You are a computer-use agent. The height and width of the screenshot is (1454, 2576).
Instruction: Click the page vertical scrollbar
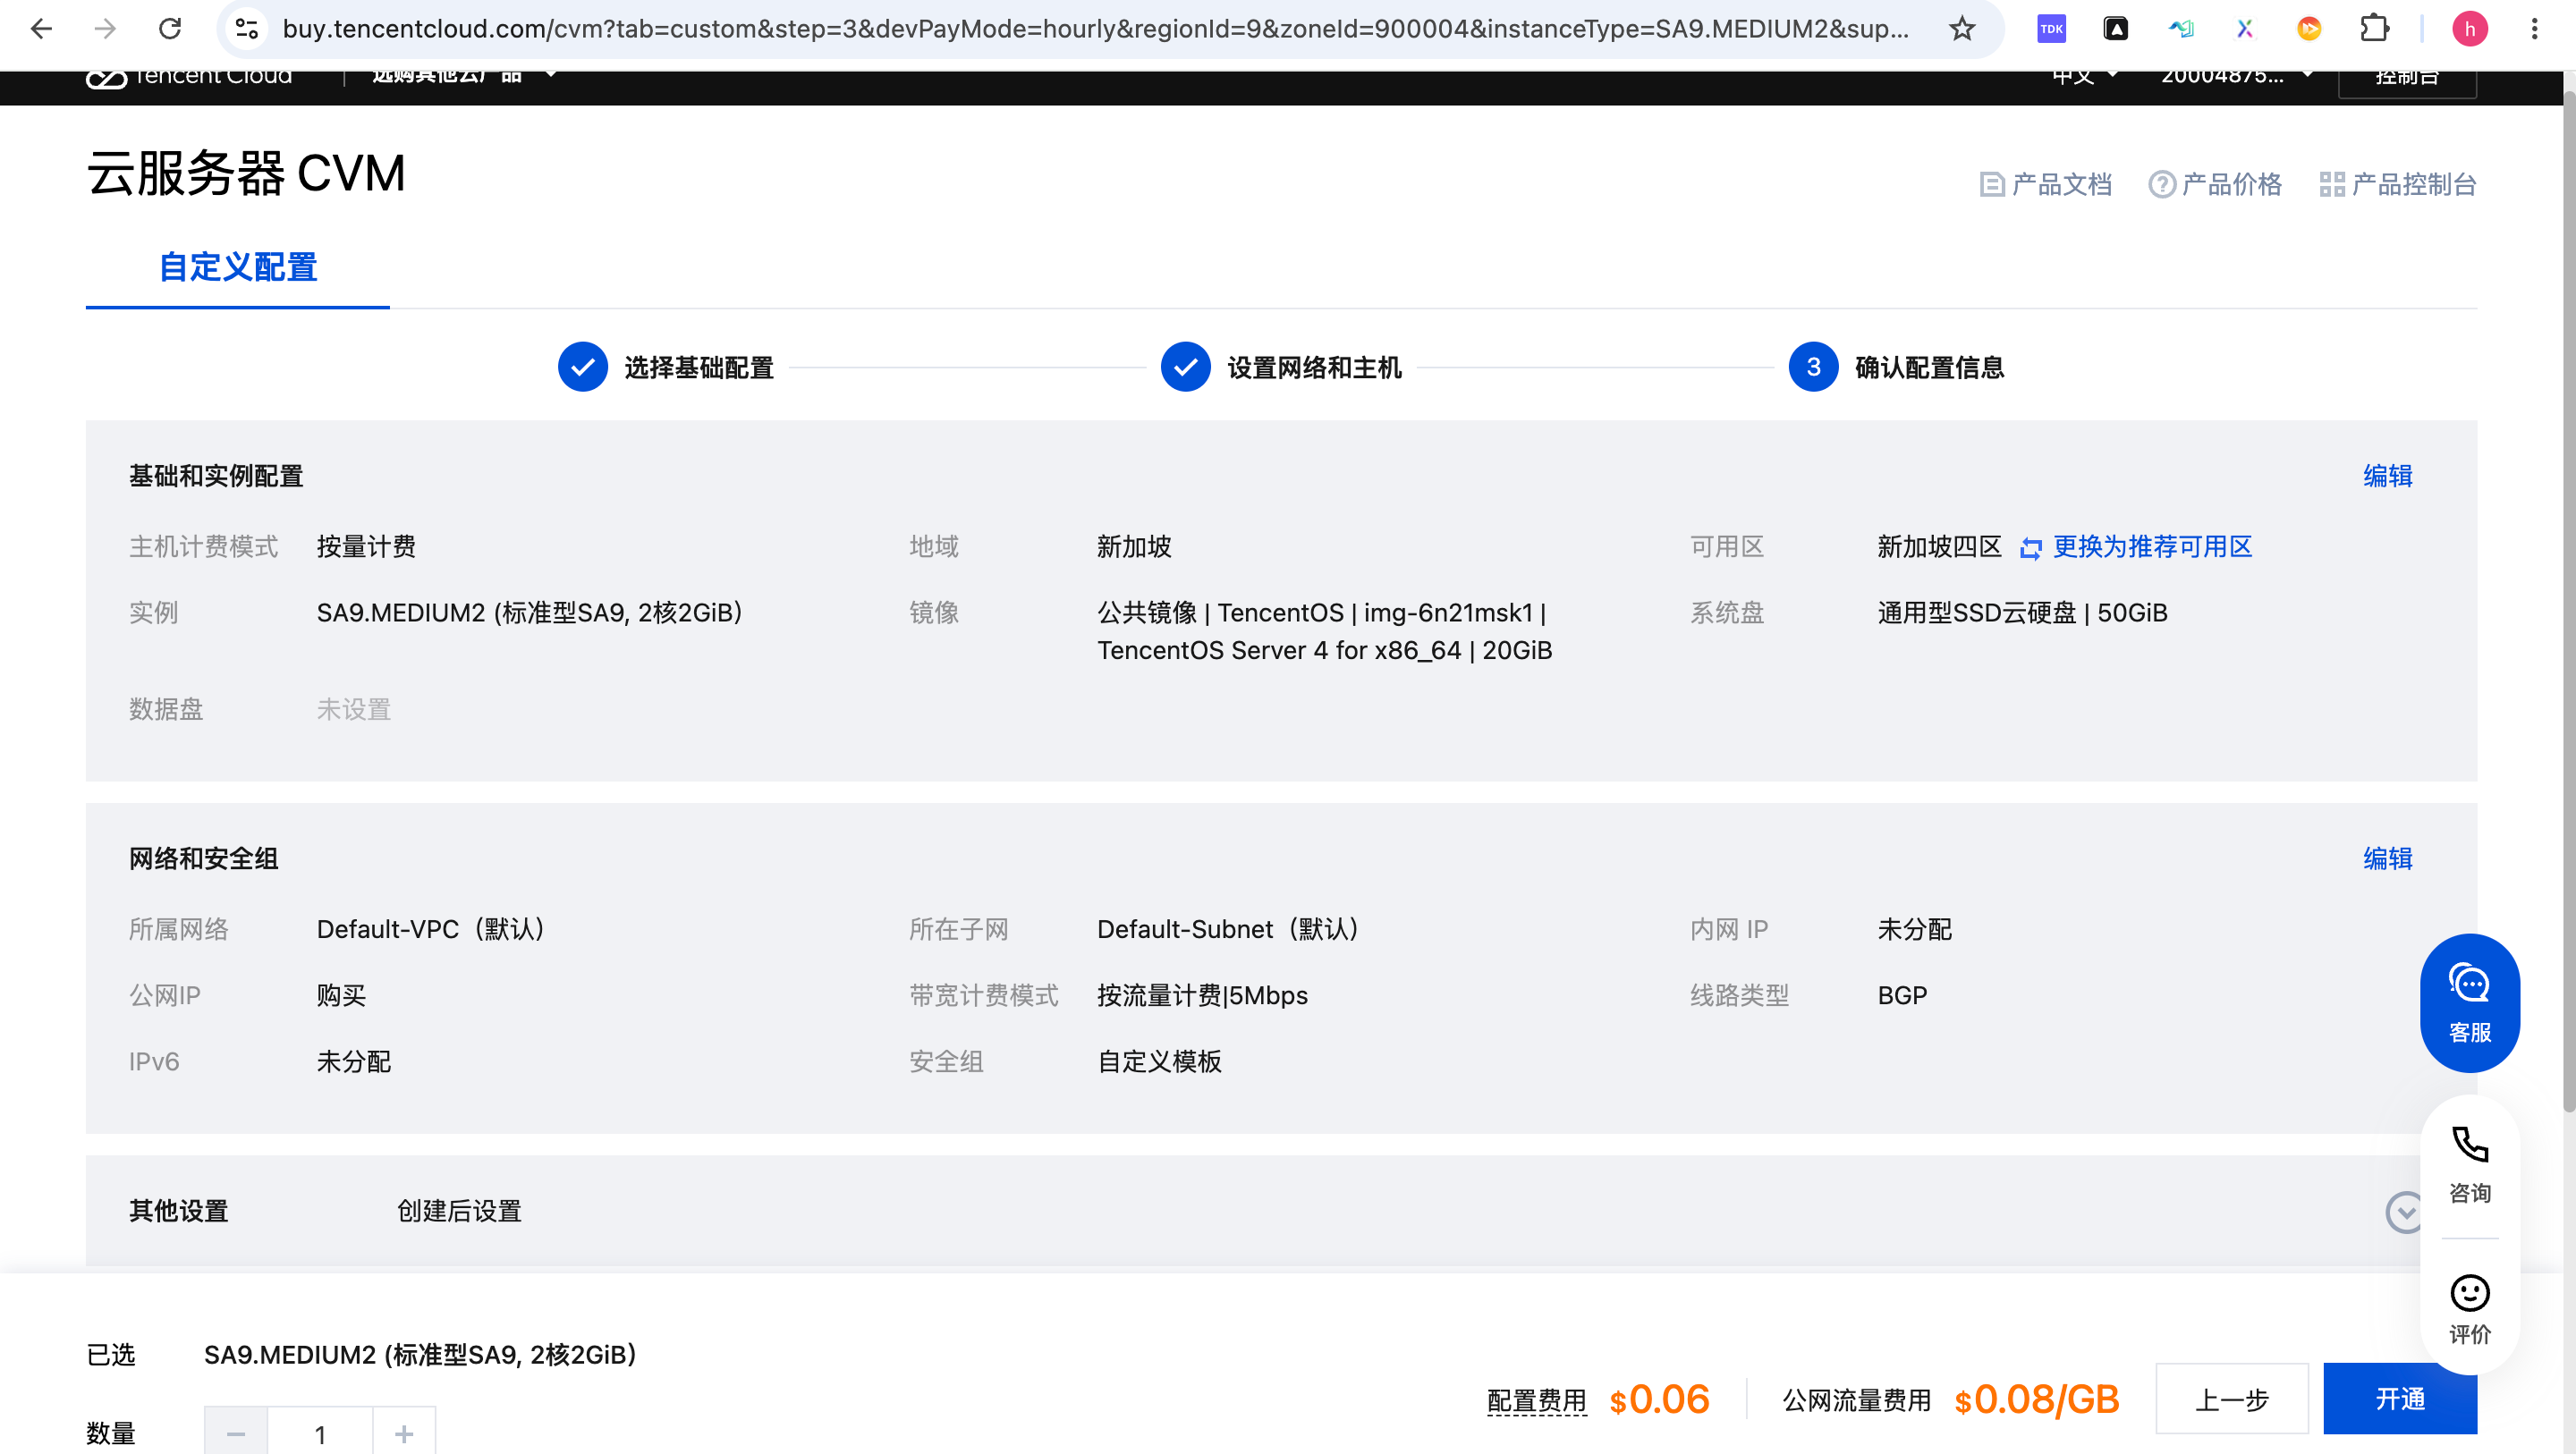click(2568, 600)
